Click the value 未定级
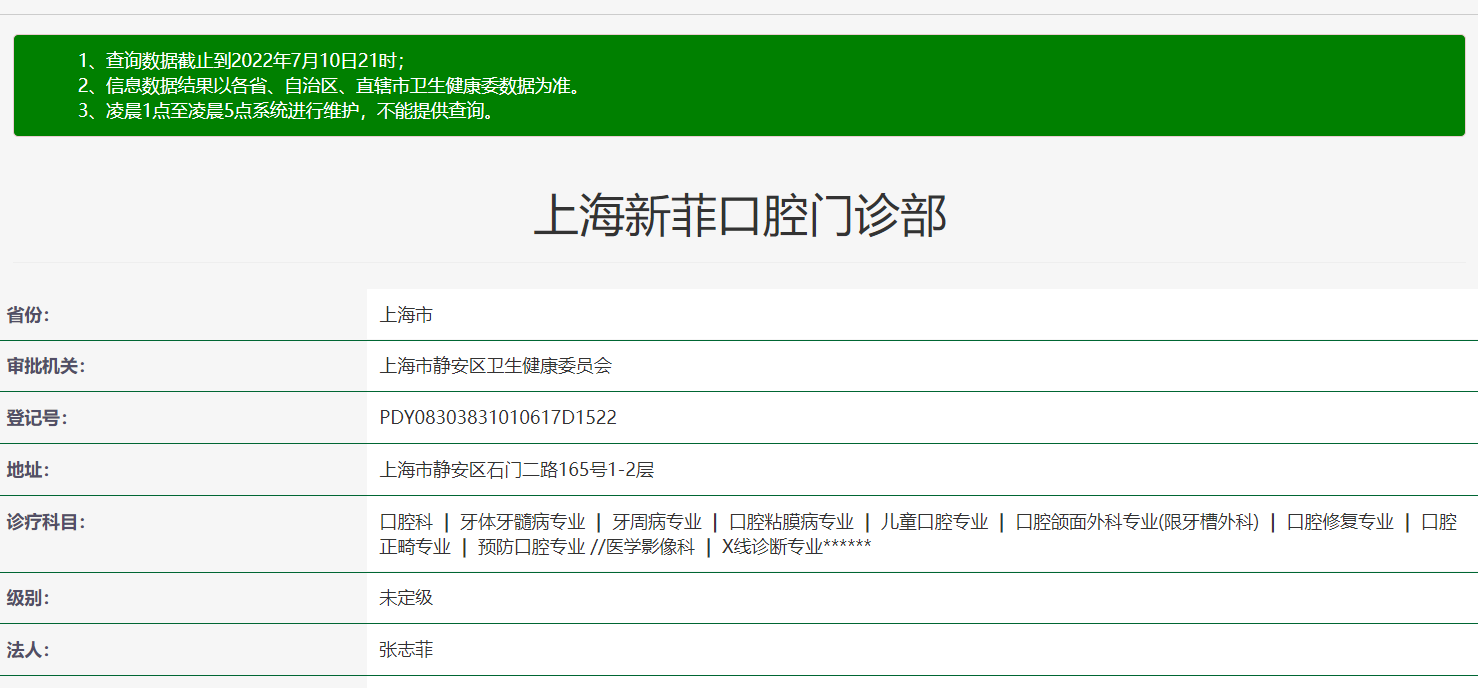The image size is (1478, 688). 406,599
